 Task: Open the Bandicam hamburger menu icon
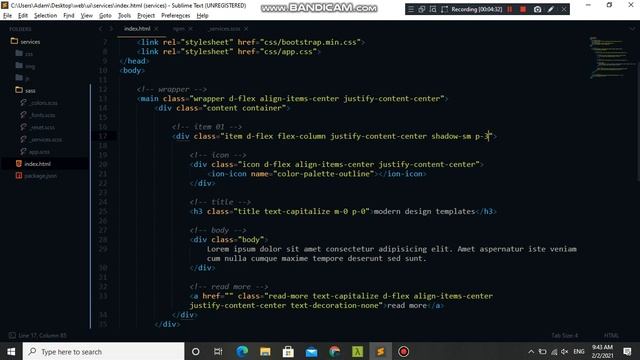pyautogui.click(x=411, y=9)
